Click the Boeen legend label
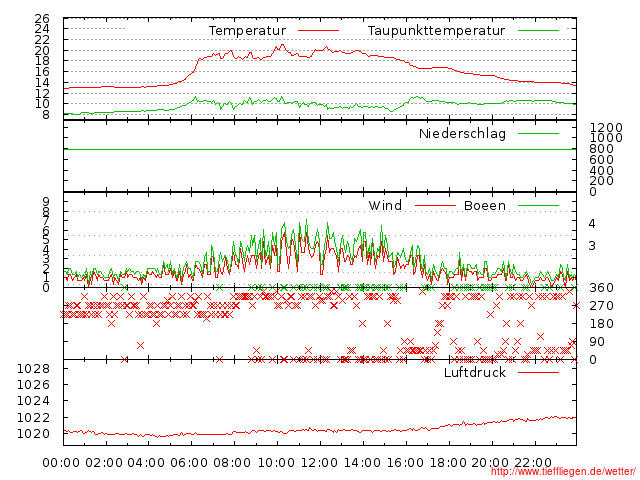 [x=485, y=205]
